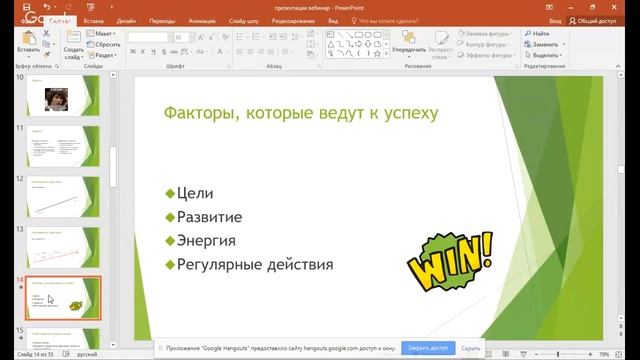Select the rectangle shape in the shapes gallery
Screen dimensions: 640x360
359,35
